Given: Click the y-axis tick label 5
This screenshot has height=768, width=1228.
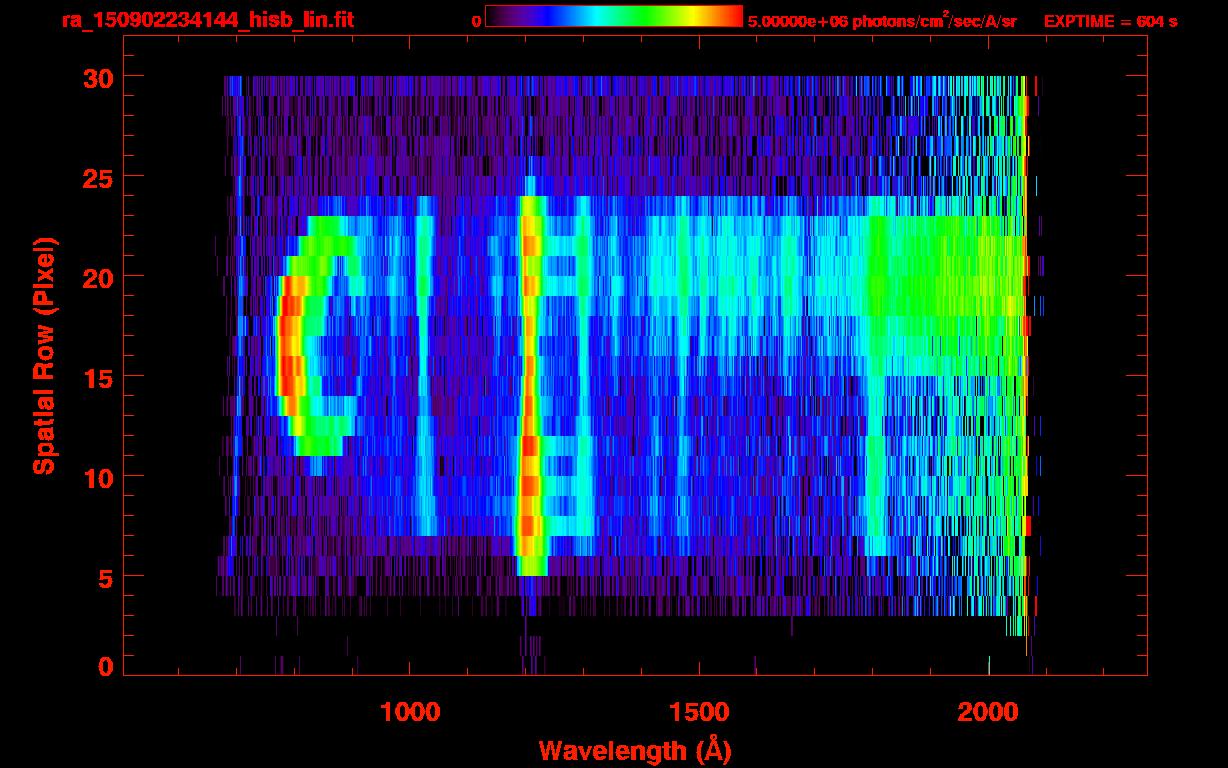Looking at the screenshot, I should click(106, 577).
